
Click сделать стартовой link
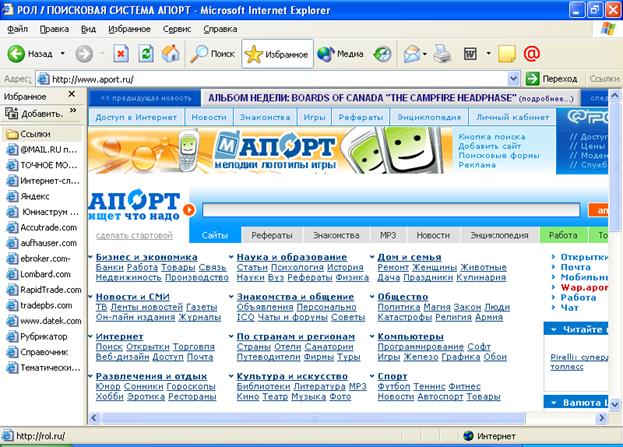pos(134,236)
